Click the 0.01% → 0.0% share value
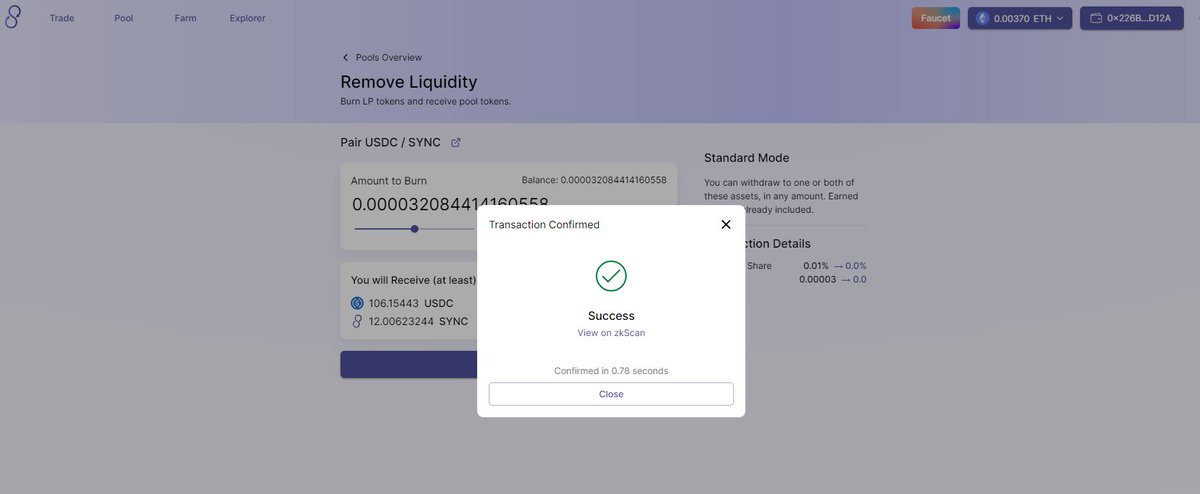 (x=835, y=266)
